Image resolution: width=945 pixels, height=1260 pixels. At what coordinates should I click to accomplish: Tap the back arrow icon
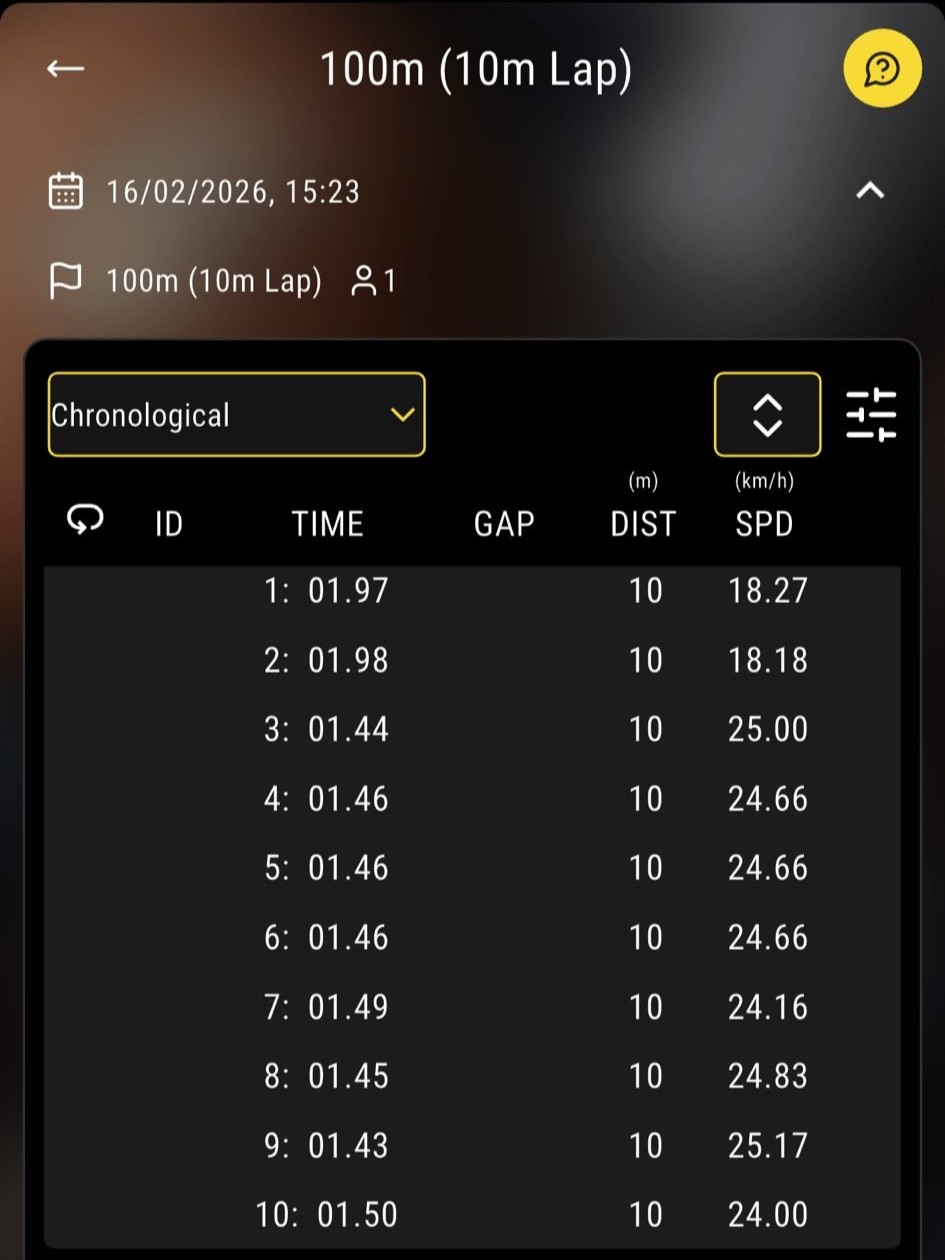(66, 69)
